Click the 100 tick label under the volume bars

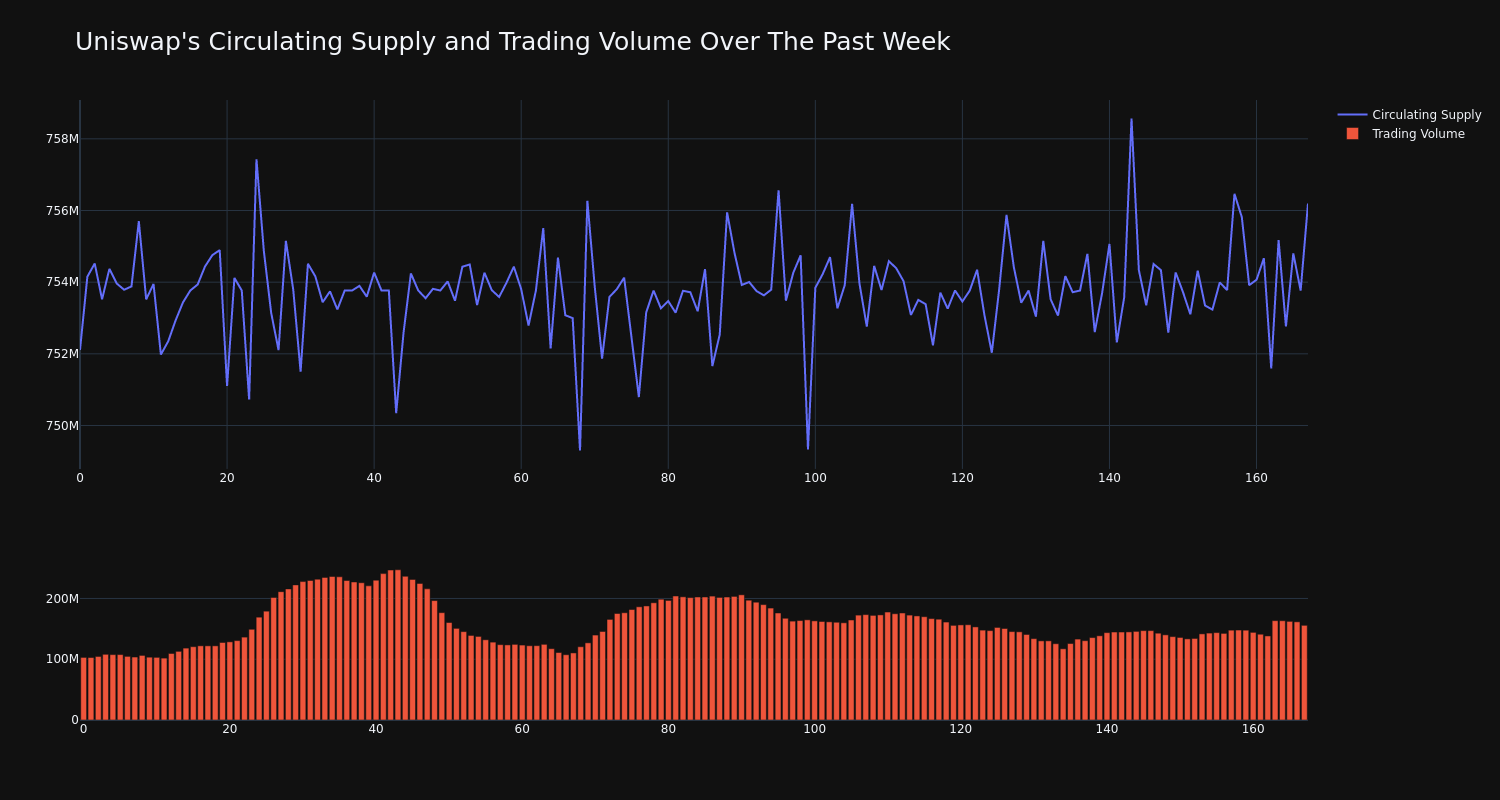coord(815,729)
